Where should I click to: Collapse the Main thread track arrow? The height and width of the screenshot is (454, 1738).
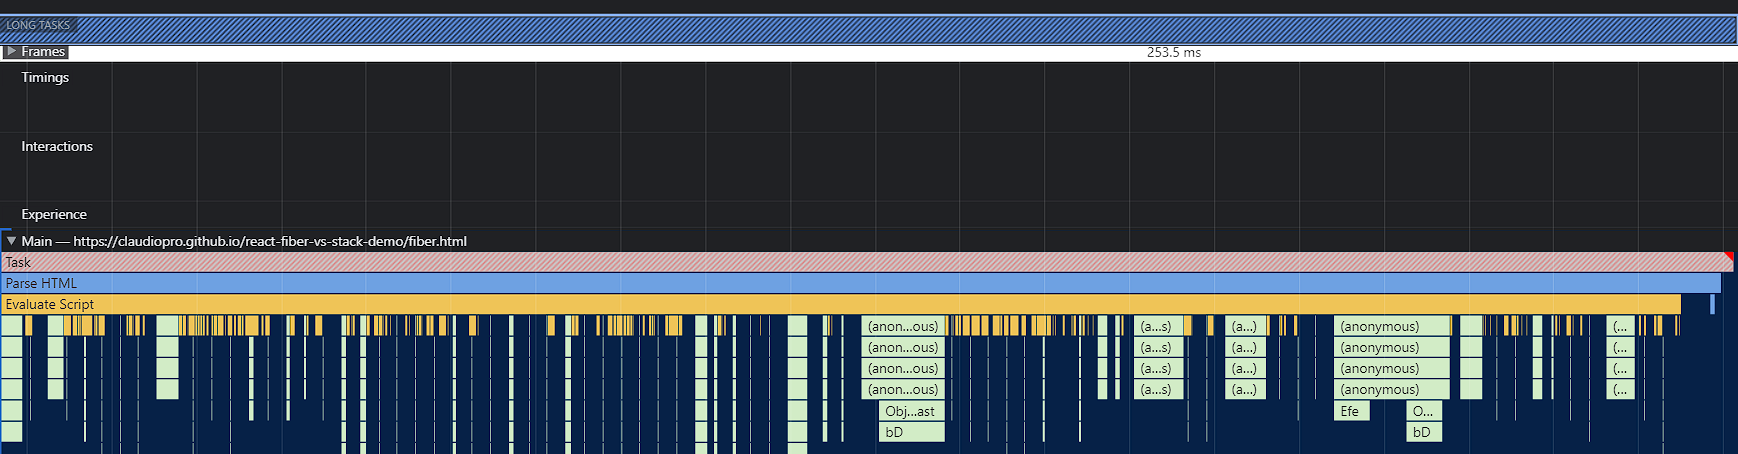click(x=11, y=241)
